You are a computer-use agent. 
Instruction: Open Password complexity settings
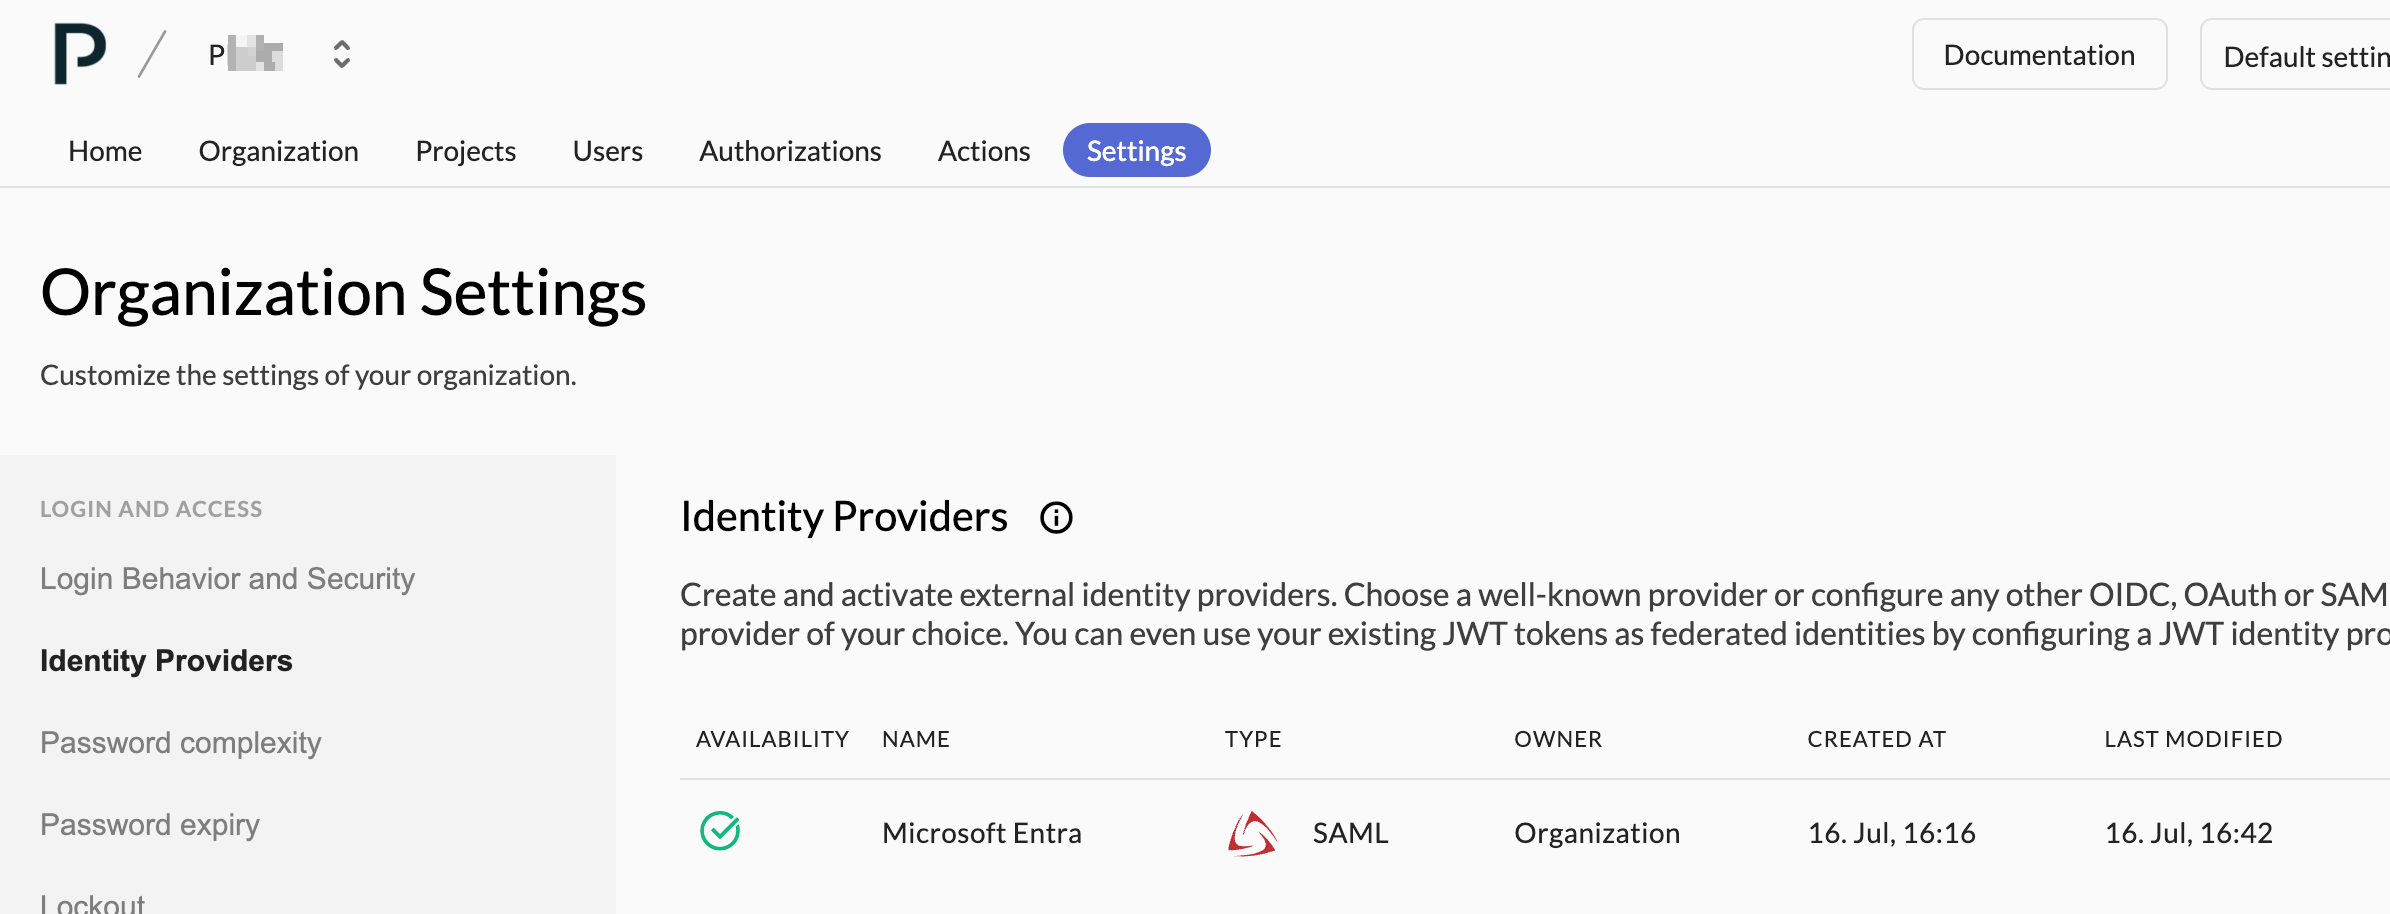click(x=180, y=743)
